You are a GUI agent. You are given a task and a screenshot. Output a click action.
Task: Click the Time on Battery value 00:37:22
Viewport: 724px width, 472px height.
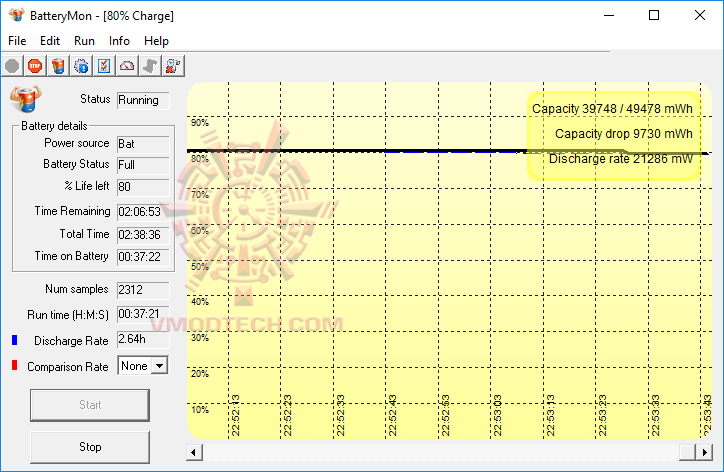pos(143,257)
